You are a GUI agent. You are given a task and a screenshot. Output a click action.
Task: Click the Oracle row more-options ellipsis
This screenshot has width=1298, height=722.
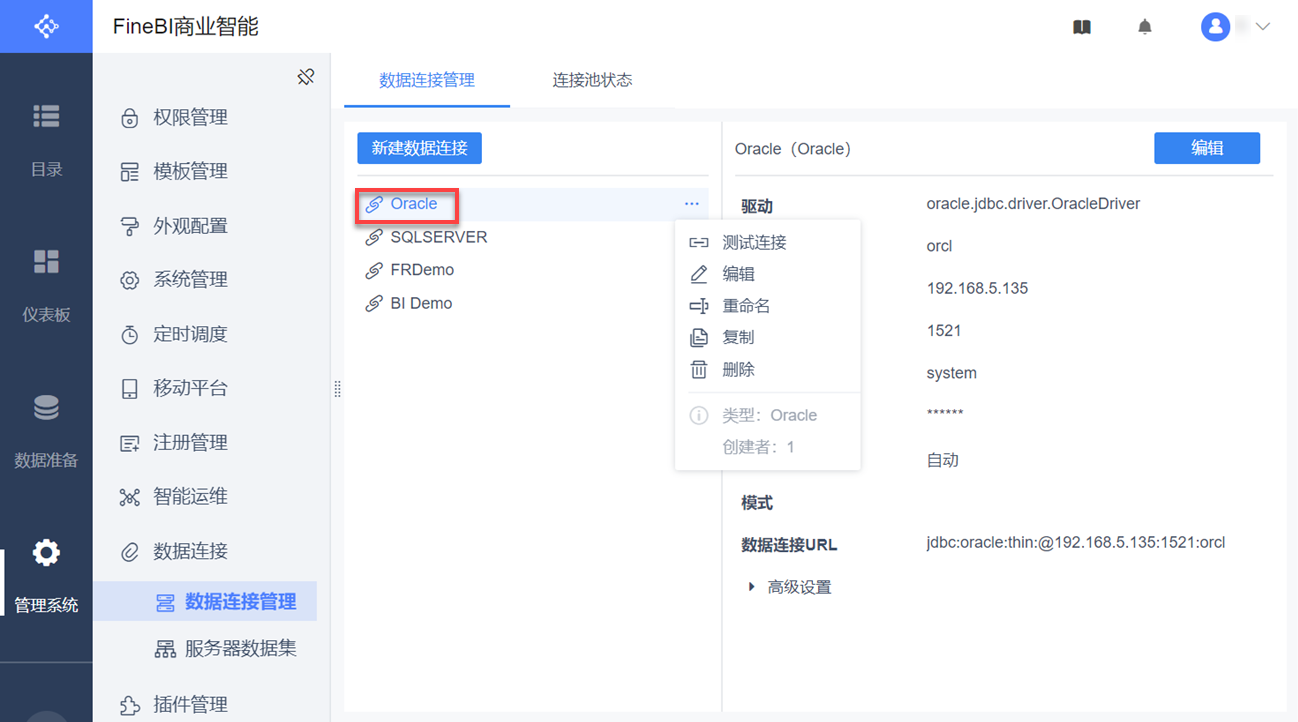692,204
